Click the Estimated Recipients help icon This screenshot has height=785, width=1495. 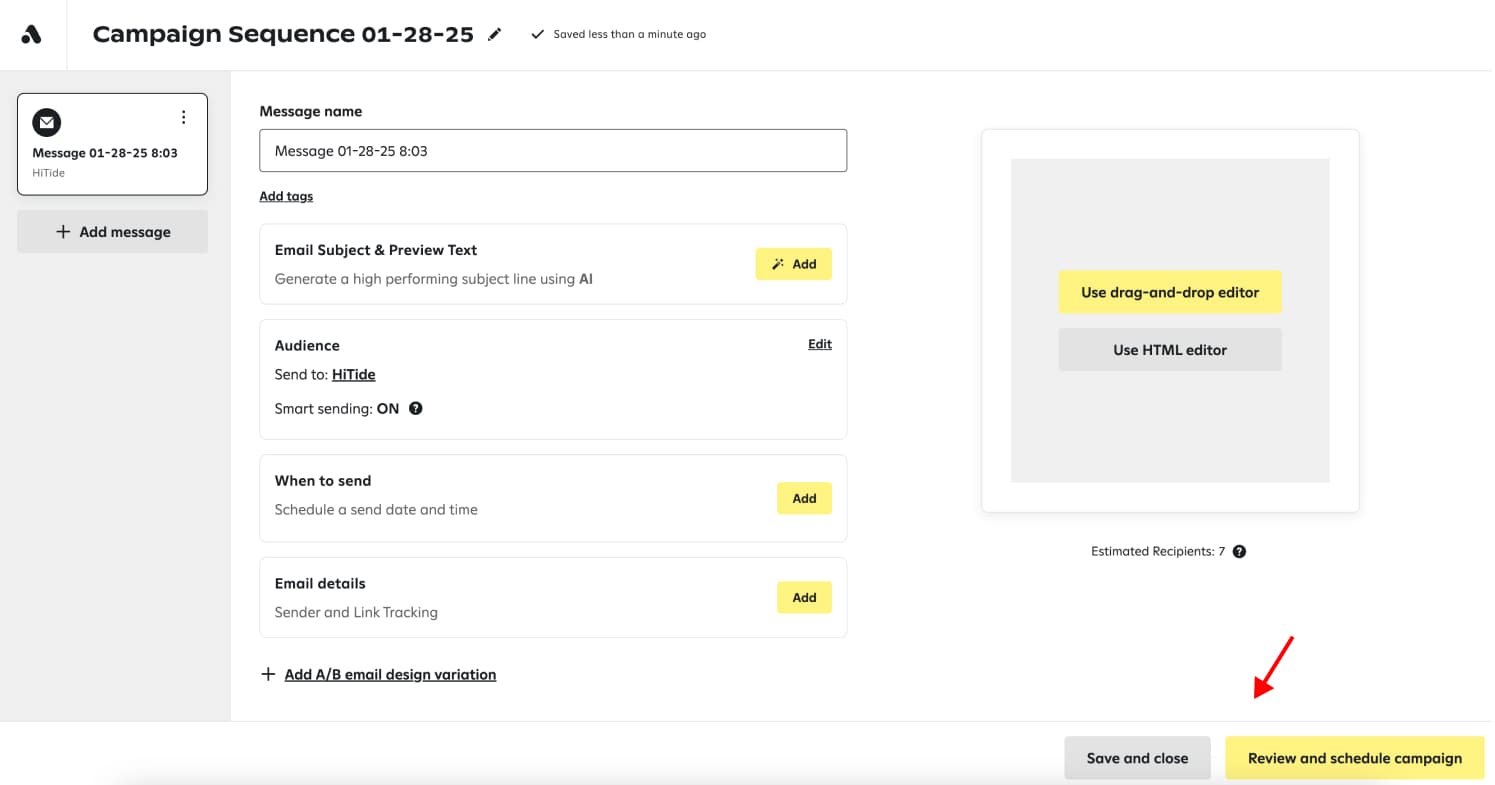(1239, 551)
